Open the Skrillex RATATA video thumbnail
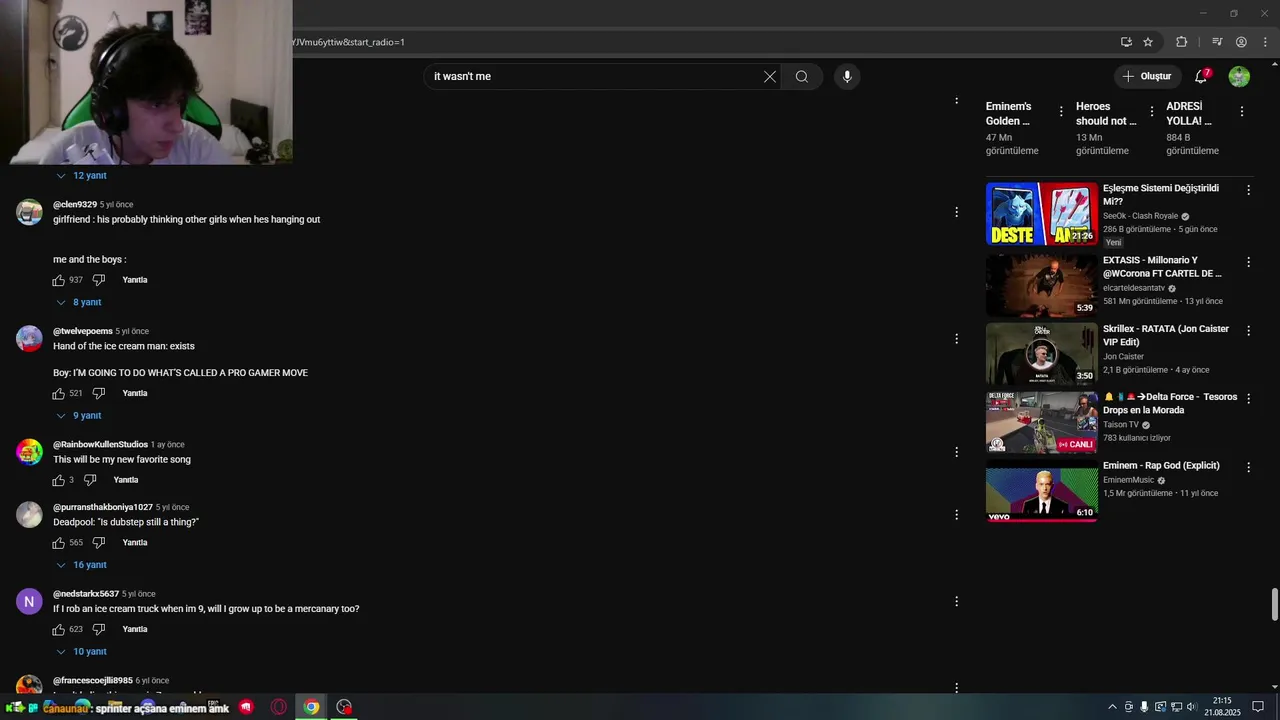This screenshot has height=720, width=1280. click(1041, 353)
